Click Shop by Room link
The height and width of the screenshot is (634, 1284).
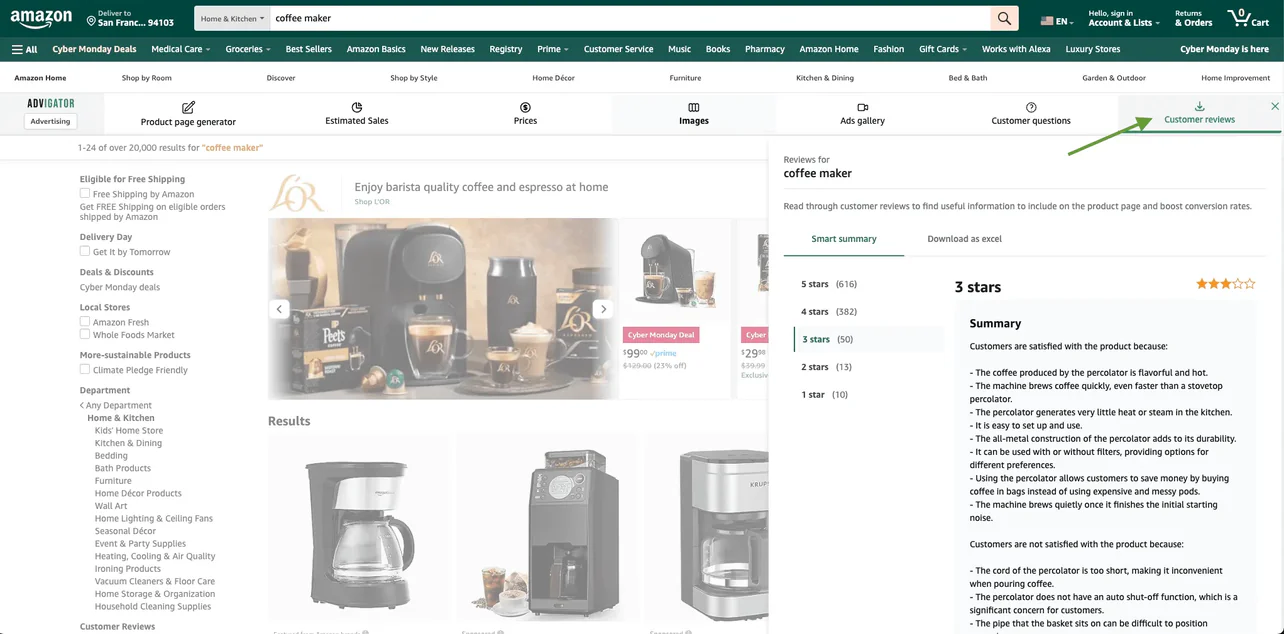coord(147,78)
